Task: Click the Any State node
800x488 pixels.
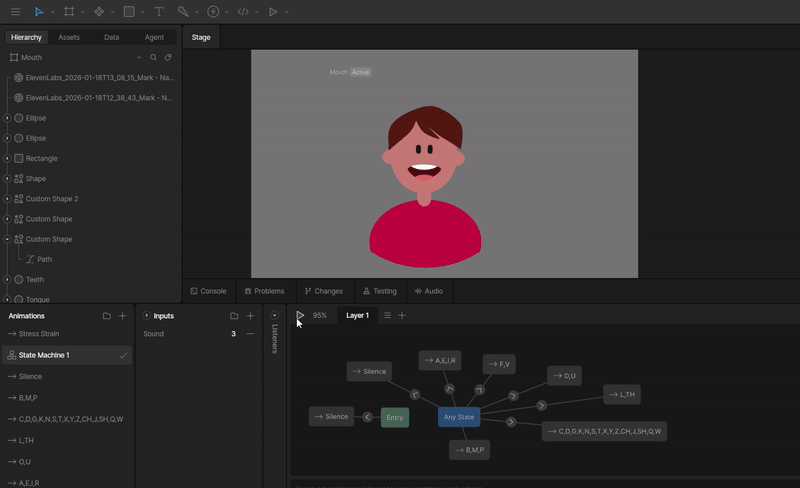Action: [x=459, y=417]
